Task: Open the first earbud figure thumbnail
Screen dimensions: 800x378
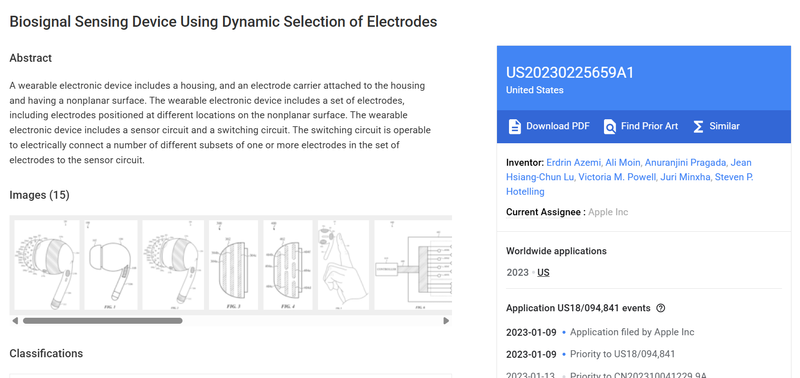Action: 47,265
